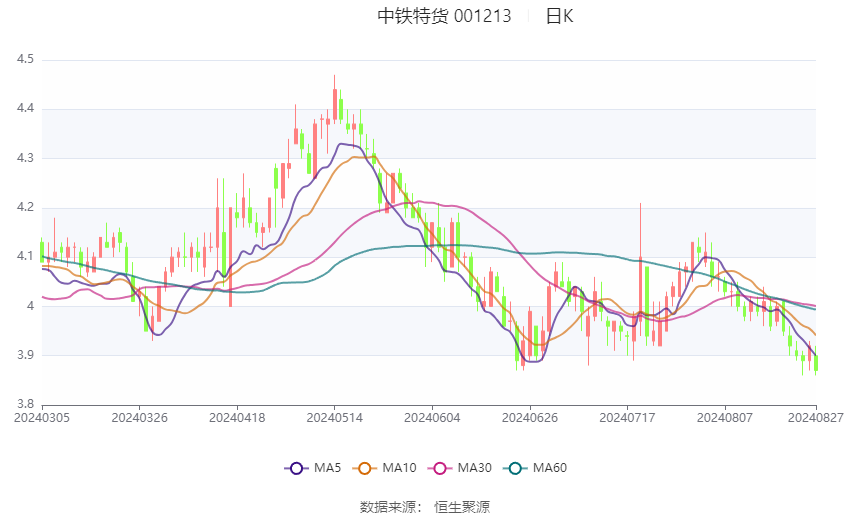Viewport: 850px width, 517px height.
Task: Click the x-axis date label 20240807
Action: (x=725, y=418)
